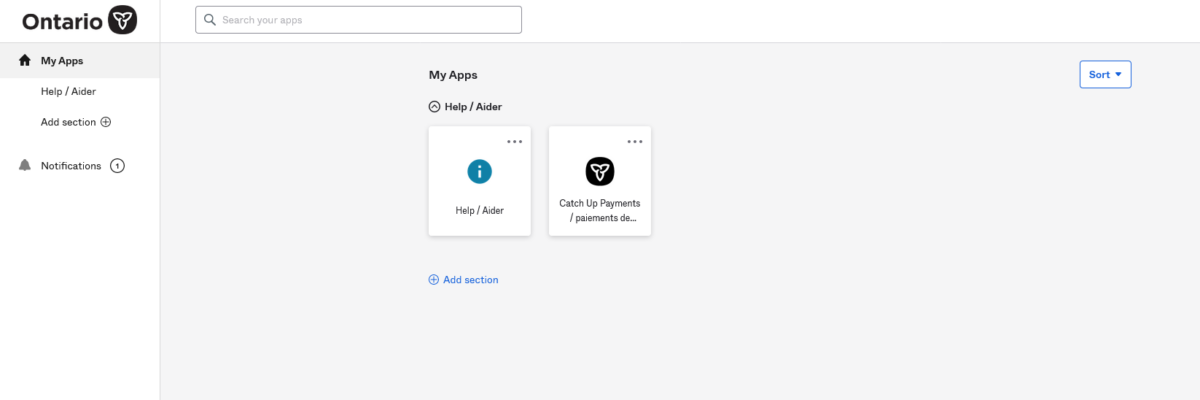Image resolution: width=1200 pixels, height=400 pixels.
Task: Click the magnifying glass search icon
Action: click(x=210, y=20)
